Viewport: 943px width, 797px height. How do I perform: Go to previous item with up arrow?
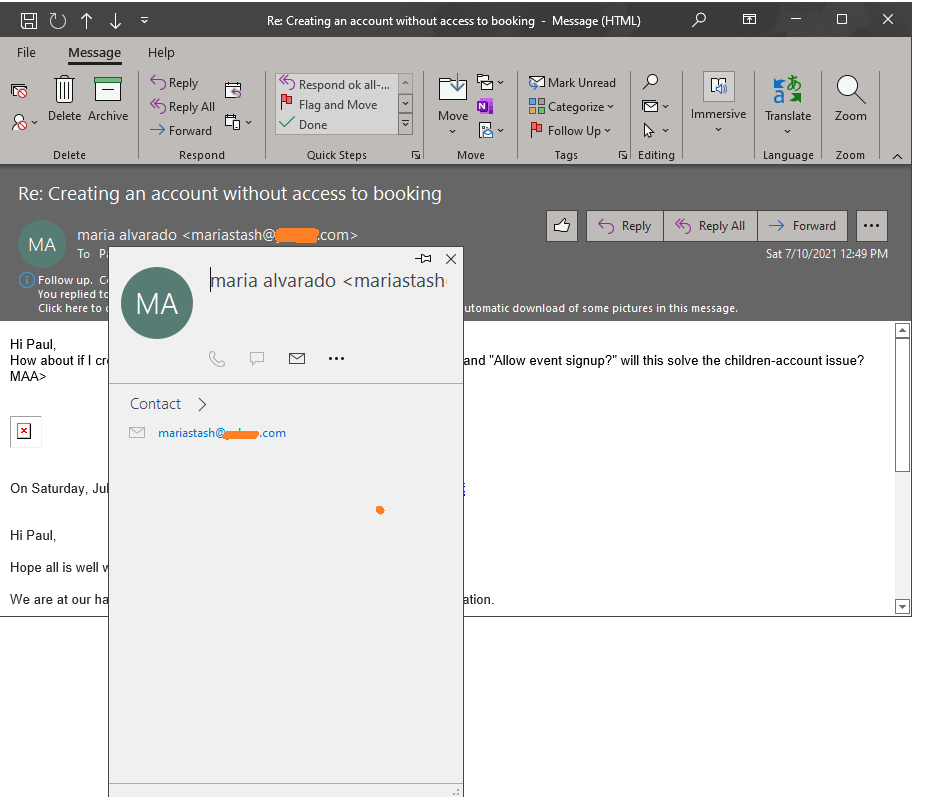coord(87,21)
